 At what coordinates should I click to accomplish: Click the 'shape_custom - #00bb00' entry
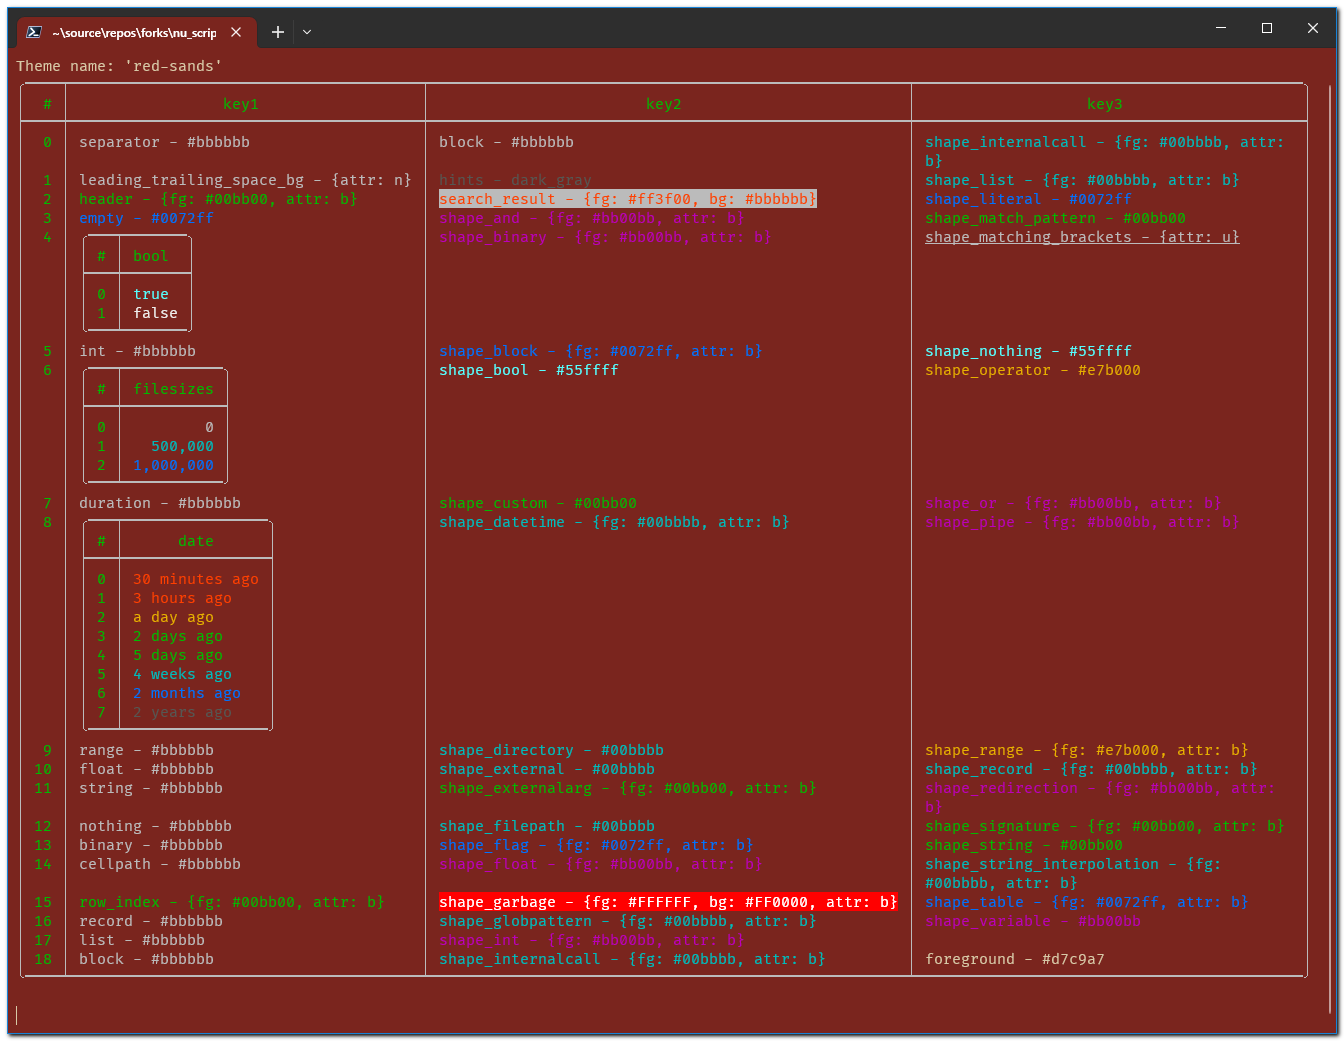(538, 503)
